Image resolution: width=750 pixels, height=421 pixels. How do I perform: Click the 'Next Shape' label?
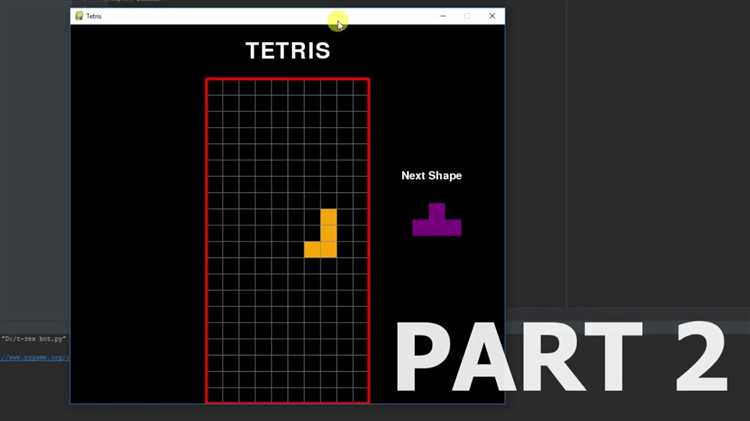click(431, 176)
